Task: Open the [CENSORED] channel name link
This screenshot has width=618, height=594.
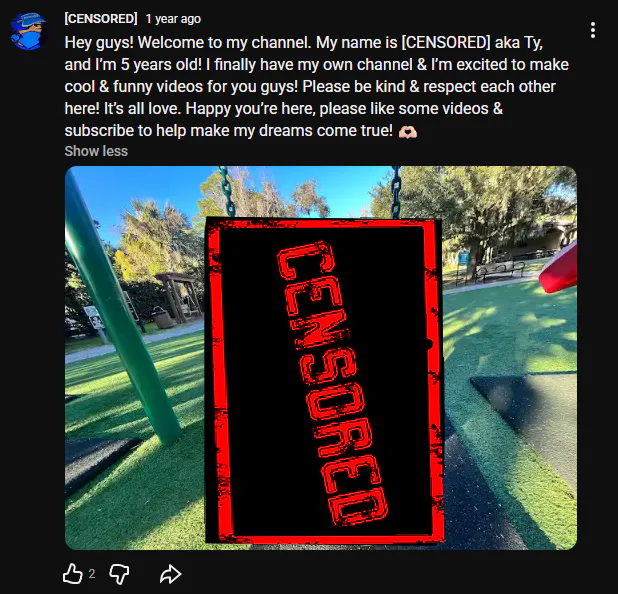Action: pos(101,19)
